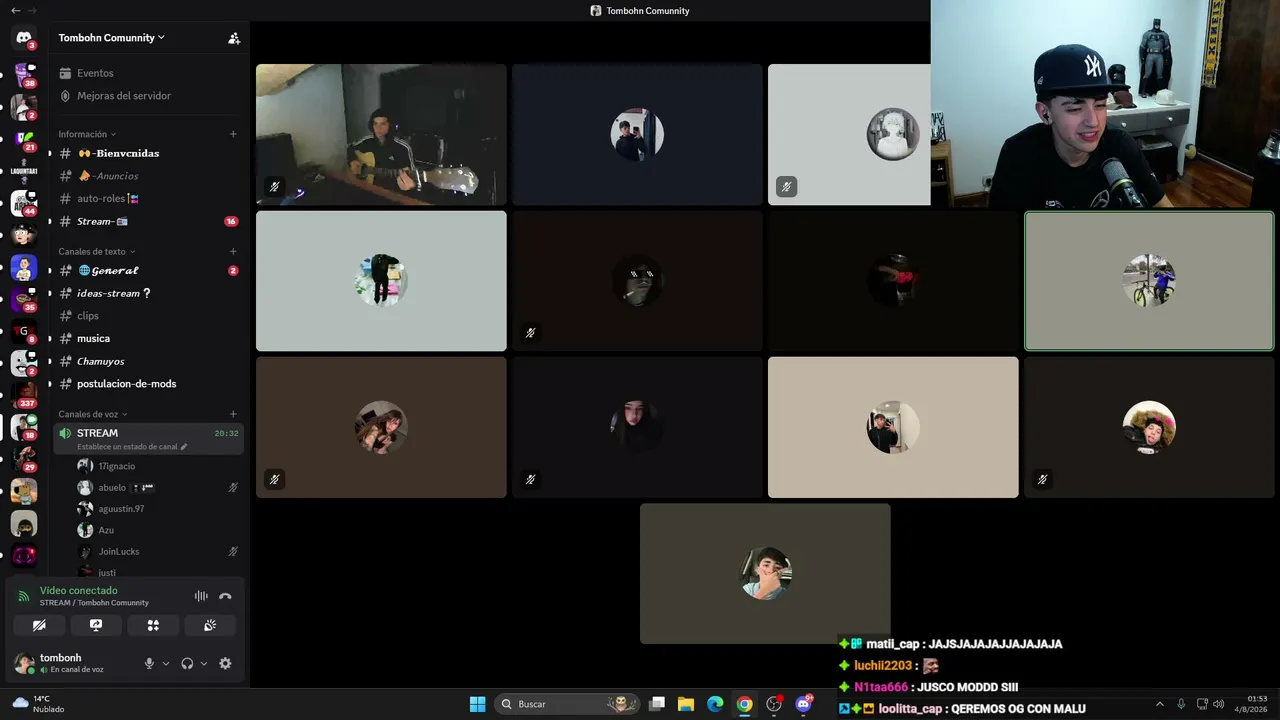Viewport: 1280px width, 720px height.
Task: Focus the green-outlined speaking participant tile
Action: click(x=1149, y=281)
